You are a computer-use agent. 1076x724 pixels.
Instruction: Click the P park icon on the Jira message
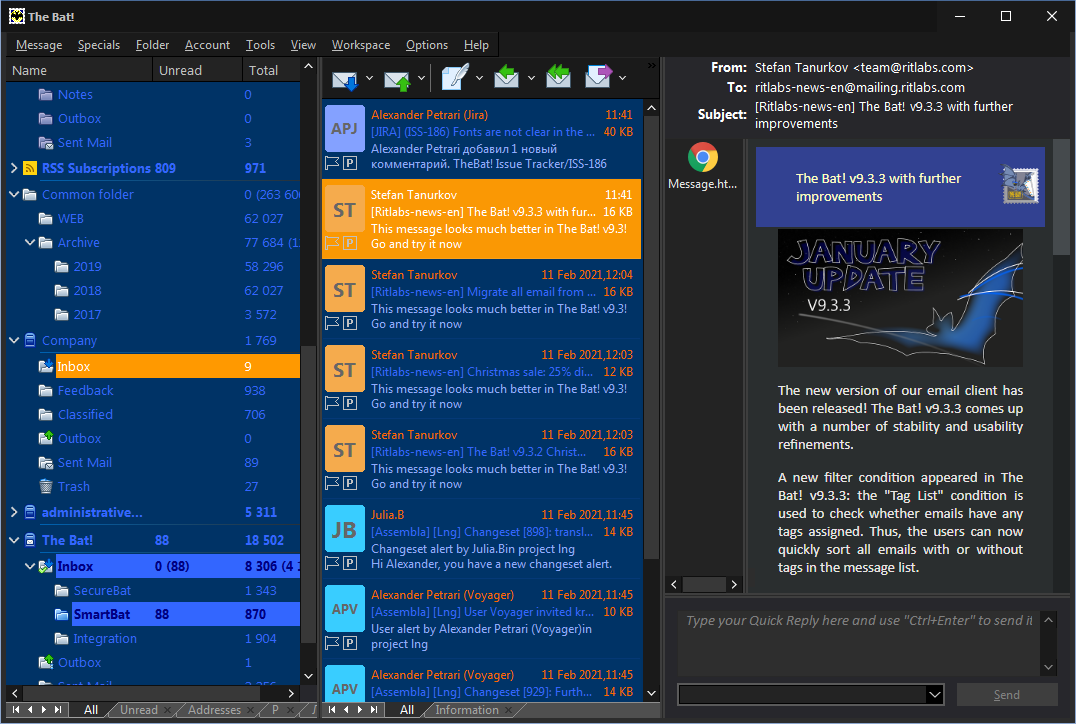[x=350, y=163]
